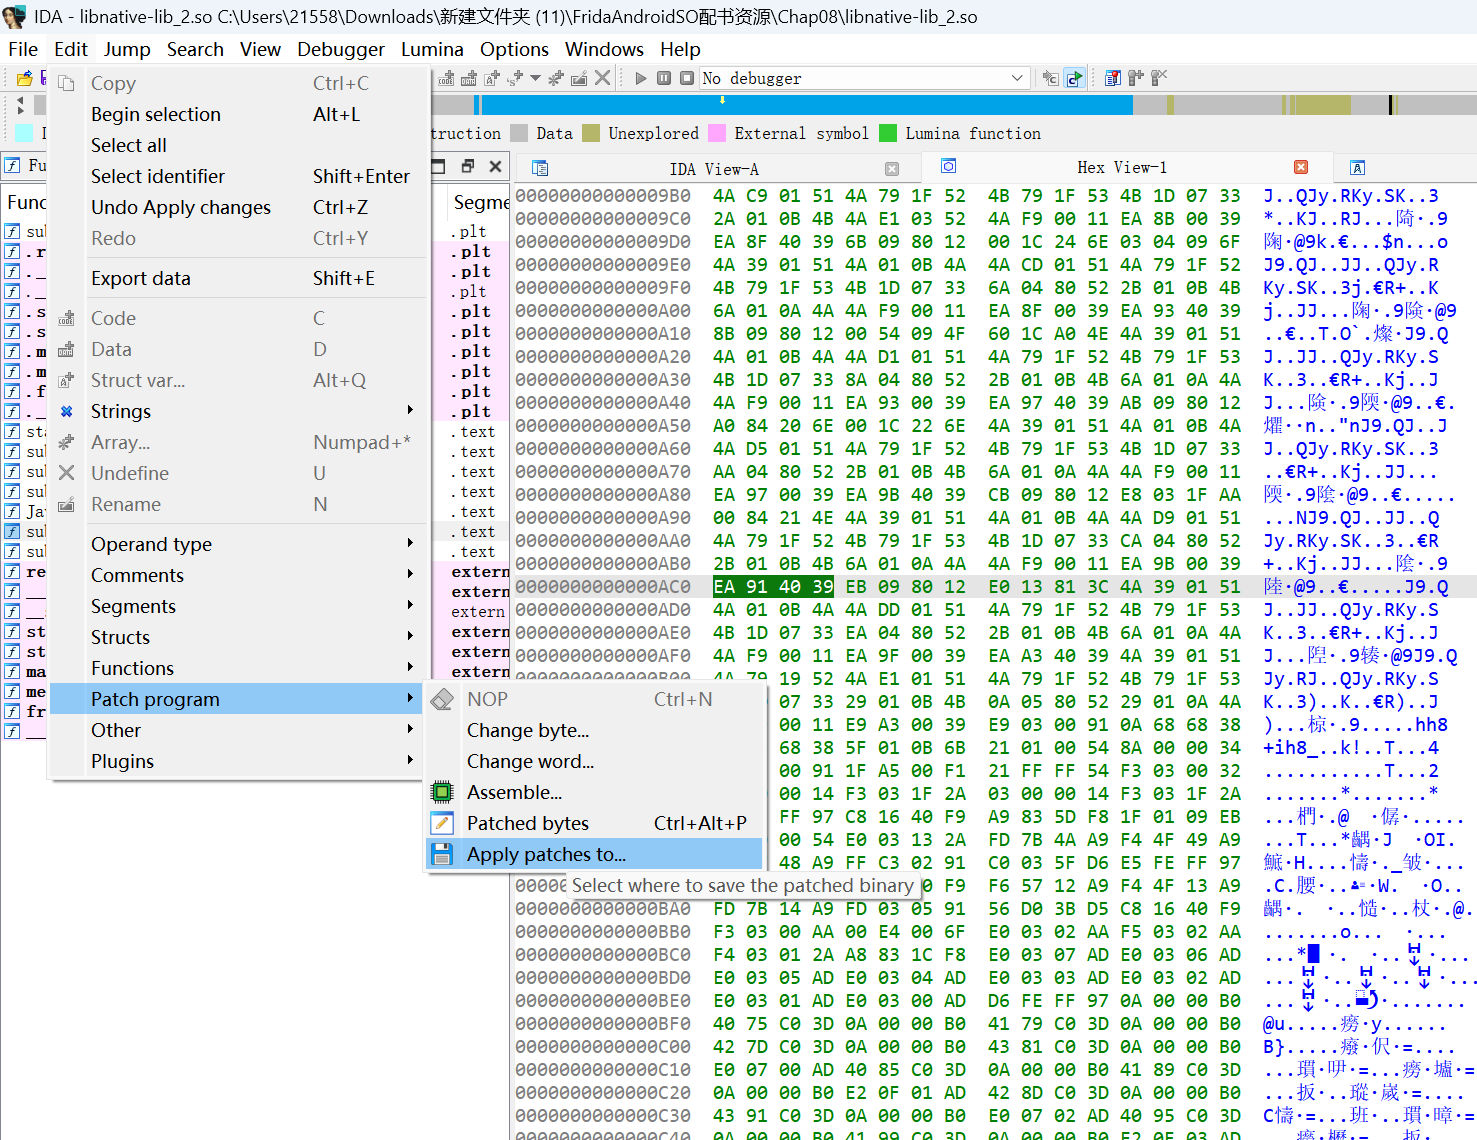
Task: Click the delete breakpoint toolbar icon
Action: tap(1158, 78)
